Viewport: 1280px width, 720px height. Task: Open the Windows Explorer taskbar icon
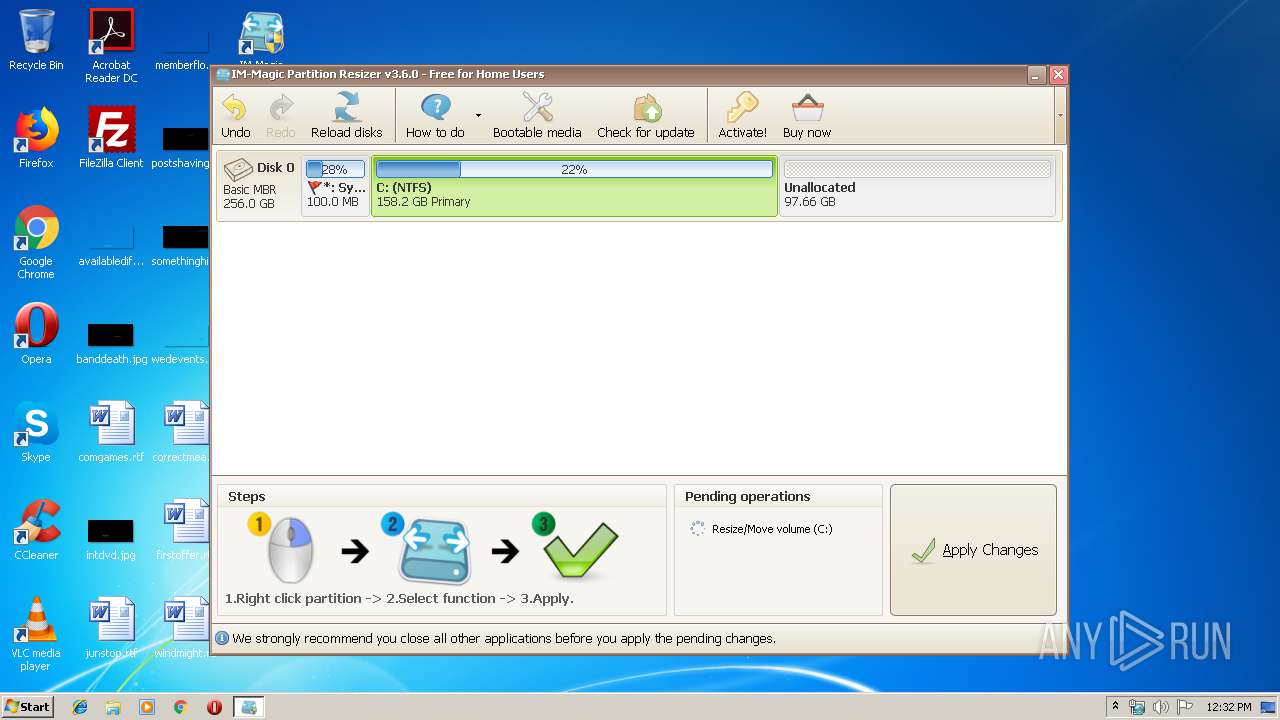click(x=113, y=707)
